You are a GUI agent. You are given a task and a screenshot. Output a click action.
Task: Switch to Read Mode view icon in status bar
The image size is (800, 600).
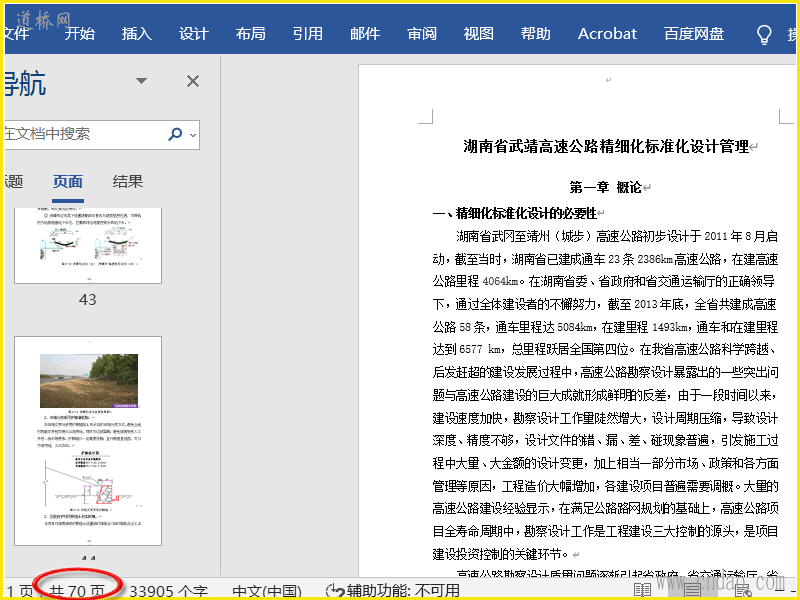click(x=643, y=590)
